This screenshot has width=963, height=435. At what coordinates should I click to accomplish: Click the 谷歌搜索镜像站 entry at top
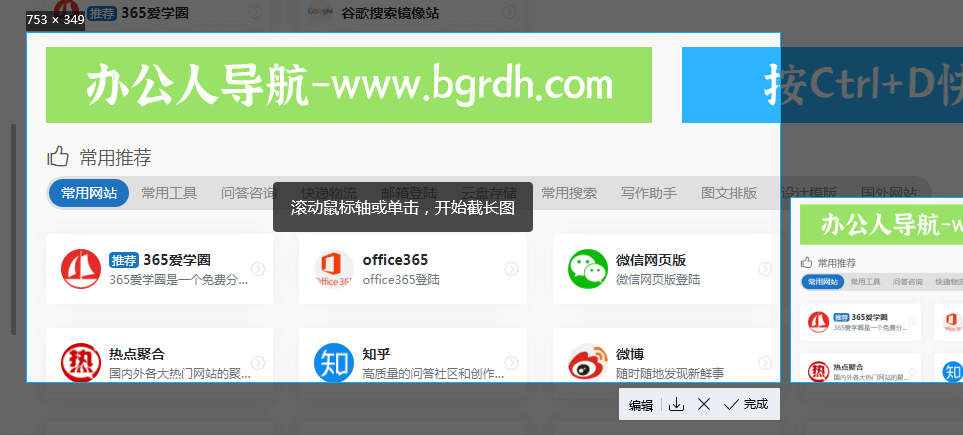(390, 12)
